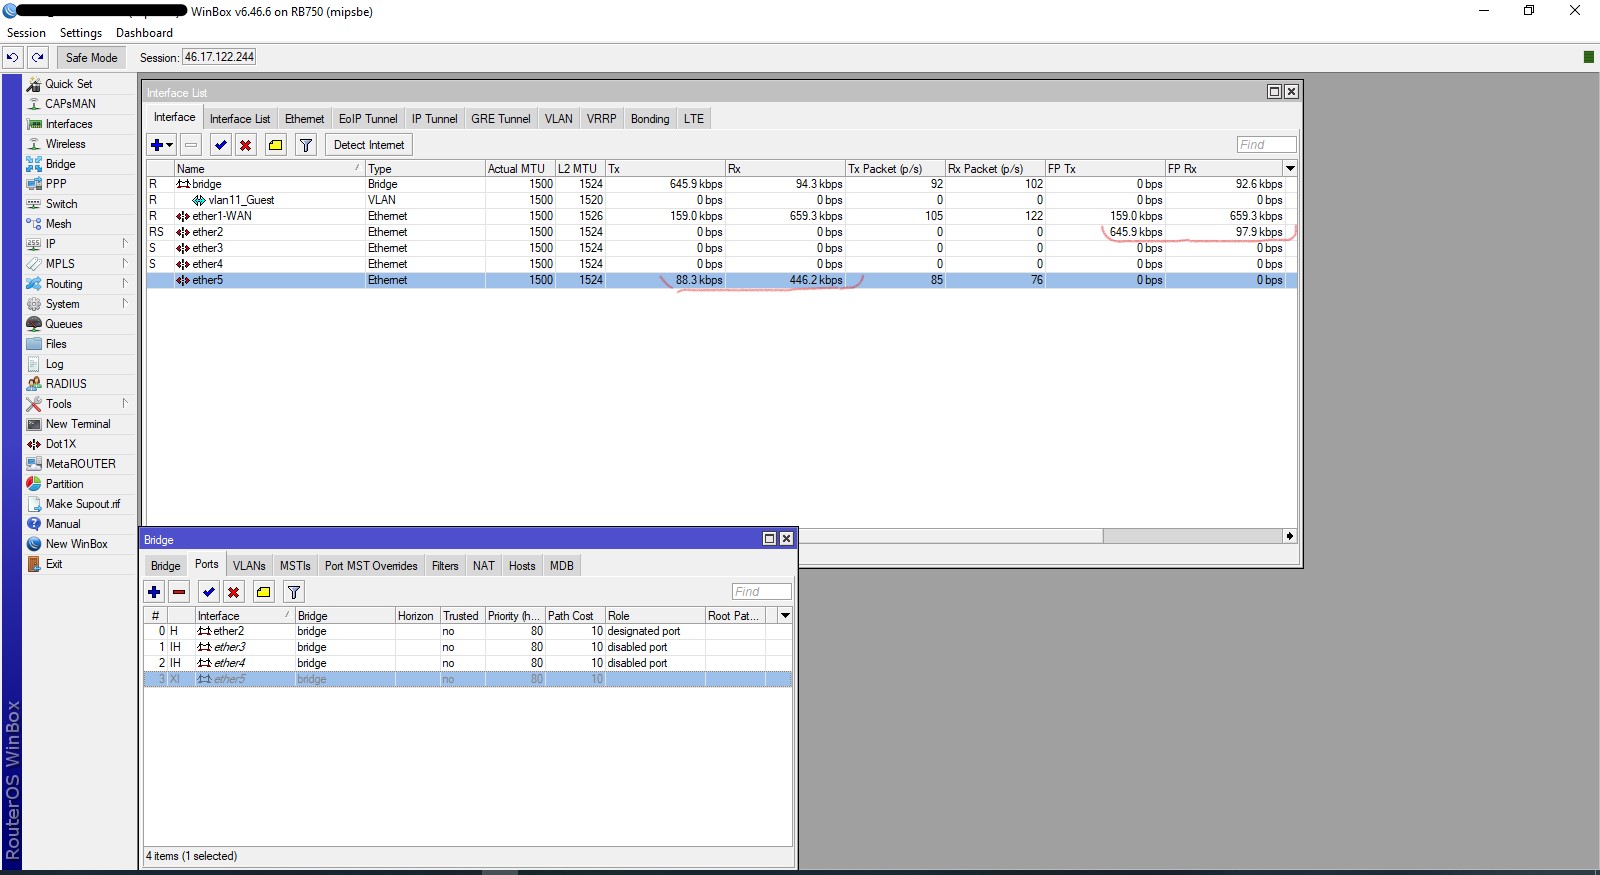Image resolution: width=1600 pixels, height=875 pixels.
Task: Disable selected bridge port with red X
Action: point(234,592)
